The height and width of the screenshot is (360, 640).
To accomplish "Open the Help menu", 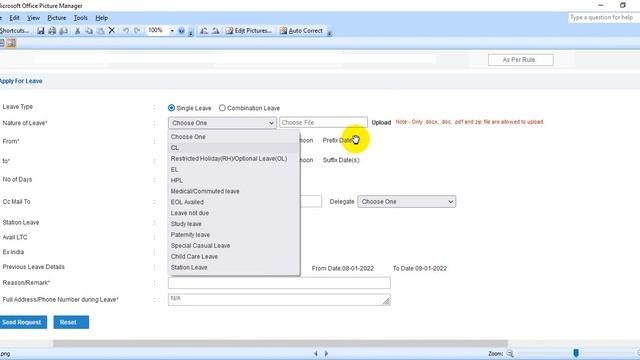I will tap(102, 18).
